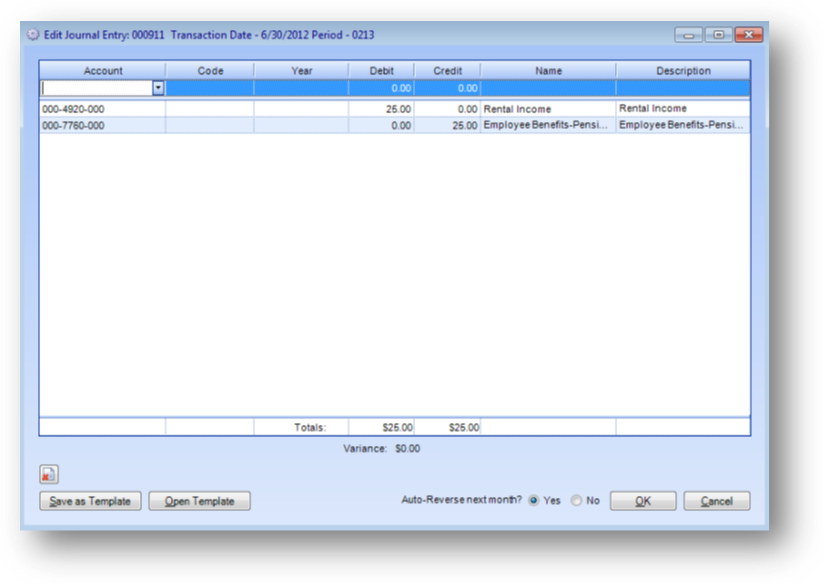Click Employee Benefits-Pensi... in Description column
The image size is (824, 584).
[681, 125]
